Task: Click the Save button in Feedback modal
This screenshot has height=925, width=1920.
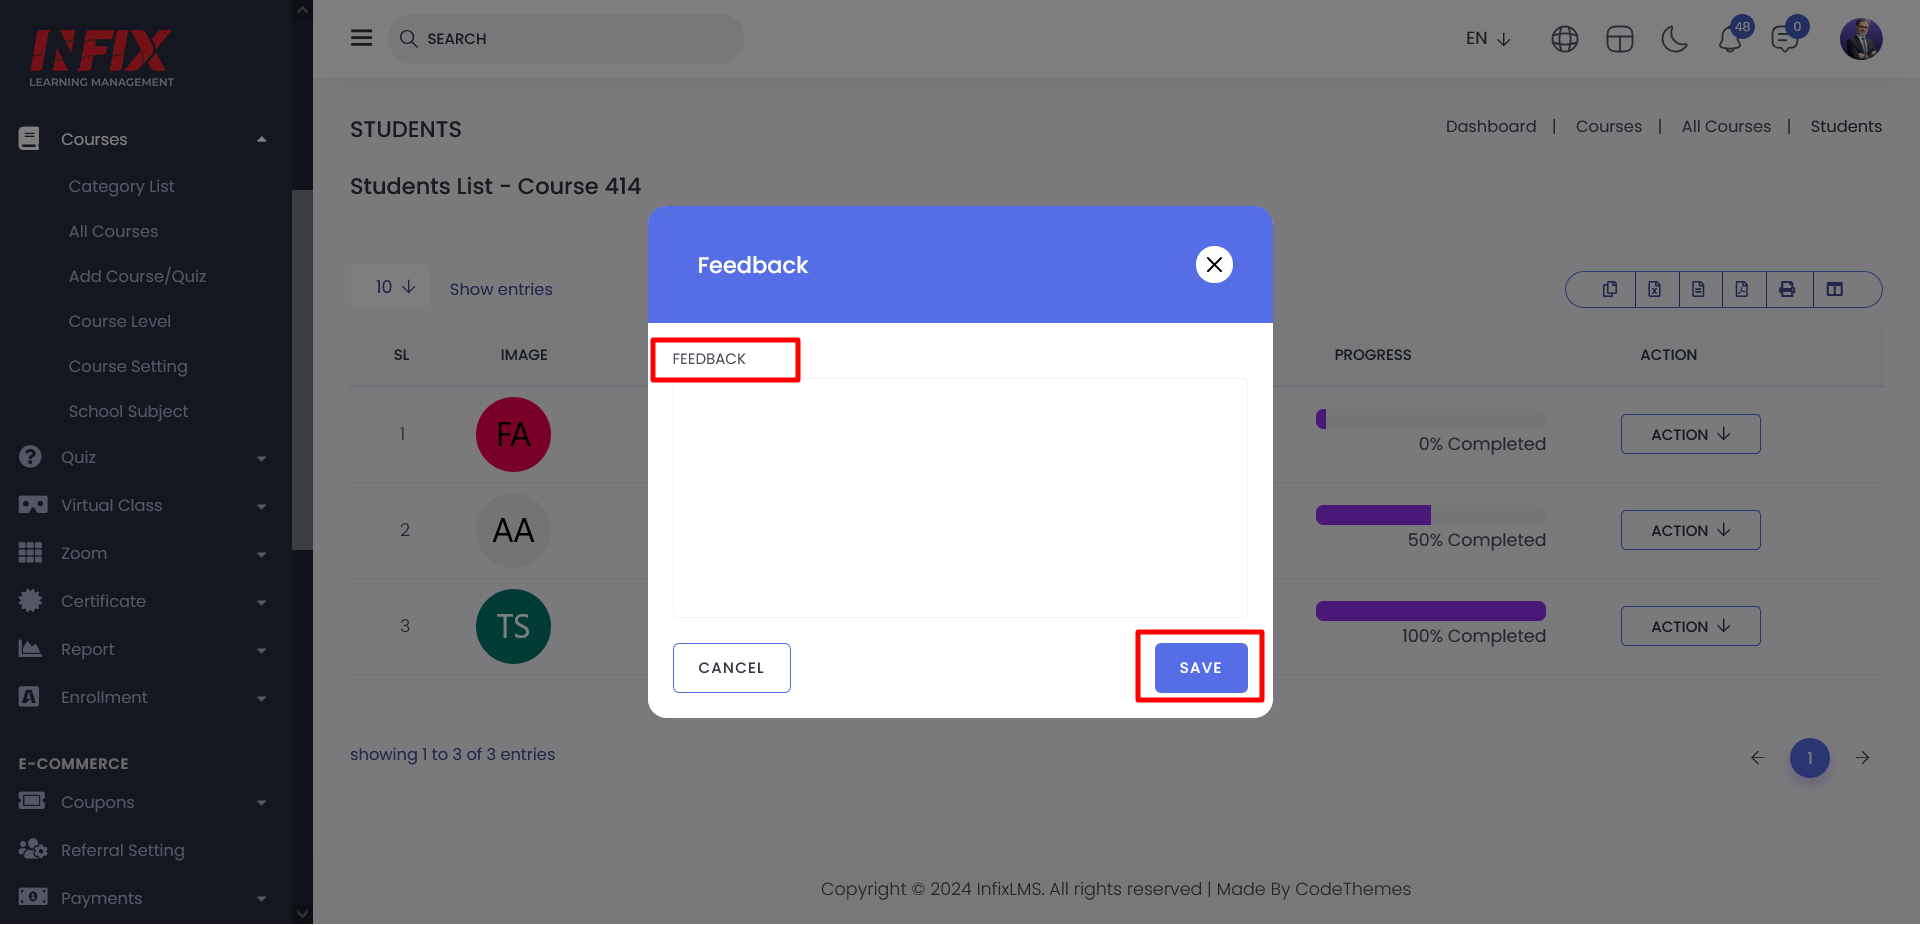Action: [1200, 668]
